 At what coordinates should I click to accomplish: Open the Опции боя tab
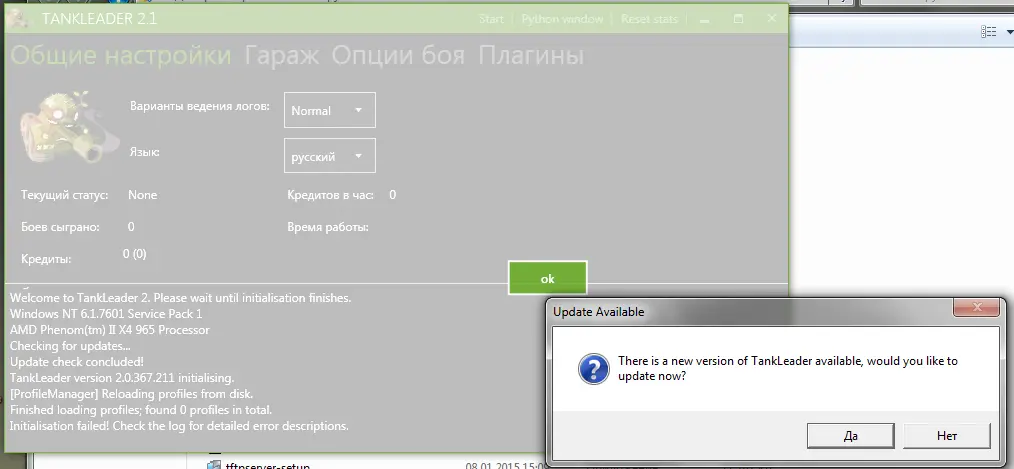398,56
